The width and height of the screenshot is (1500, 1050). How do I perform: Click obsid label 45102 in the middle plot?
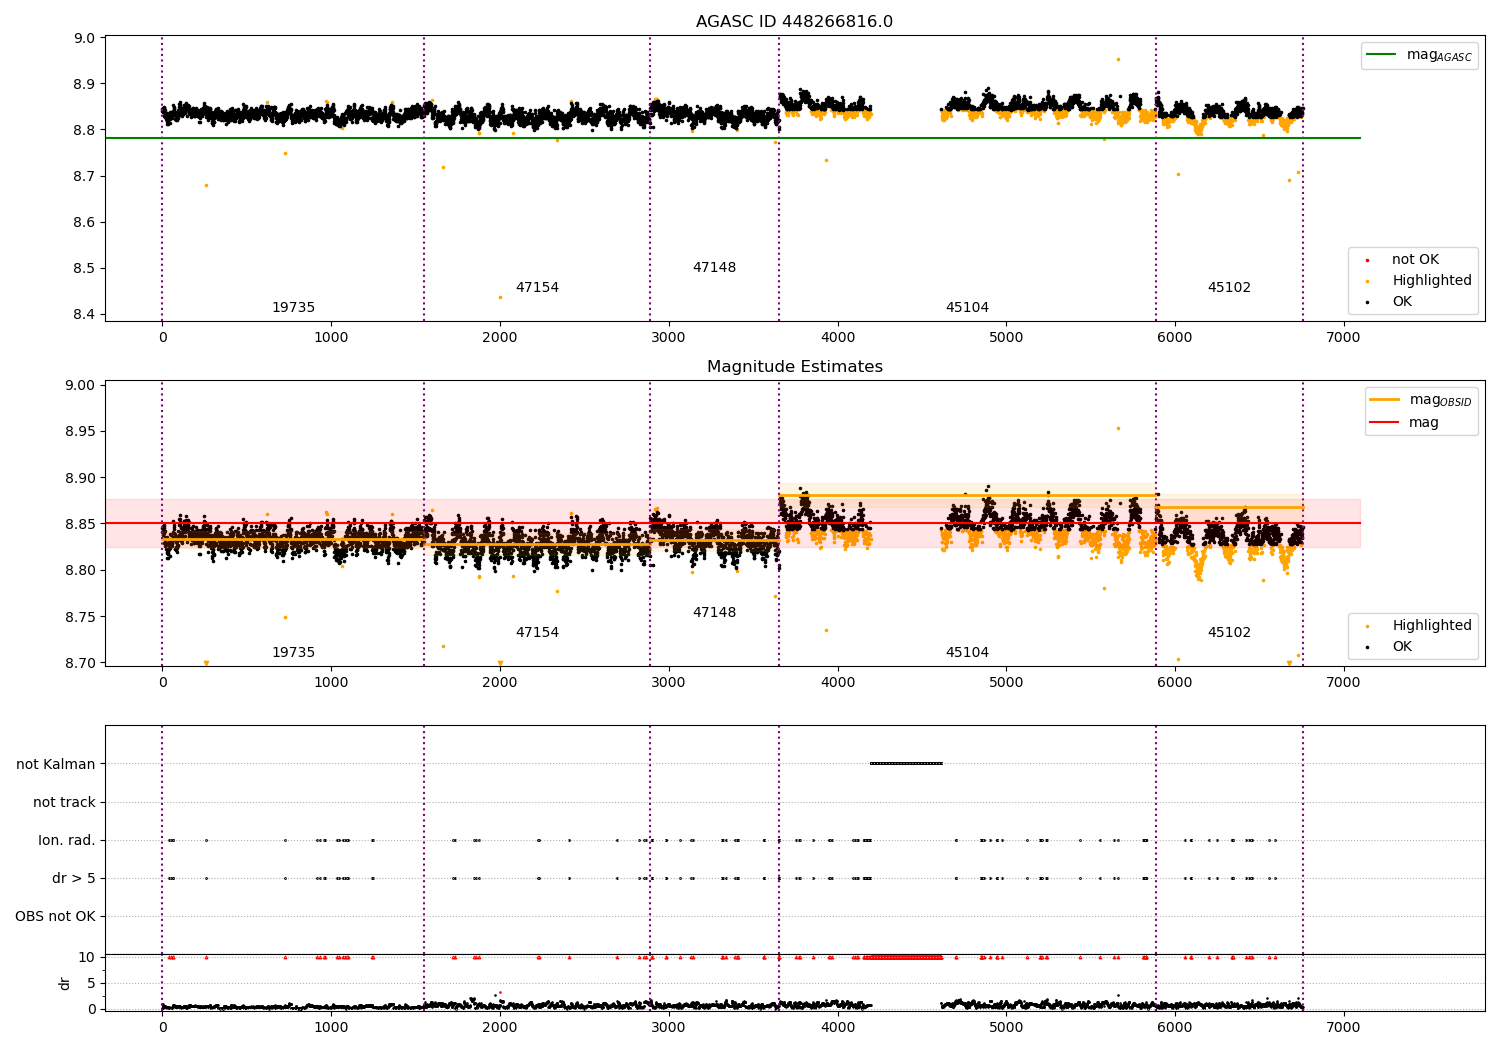(1229, 633)
